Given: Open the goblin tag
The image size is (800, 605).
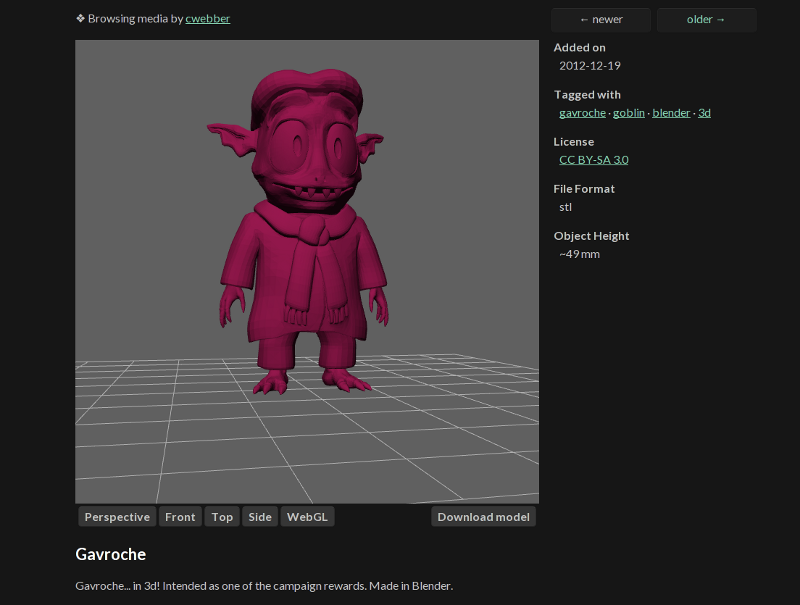Looking at the screenshot, I should click(629, 113).
